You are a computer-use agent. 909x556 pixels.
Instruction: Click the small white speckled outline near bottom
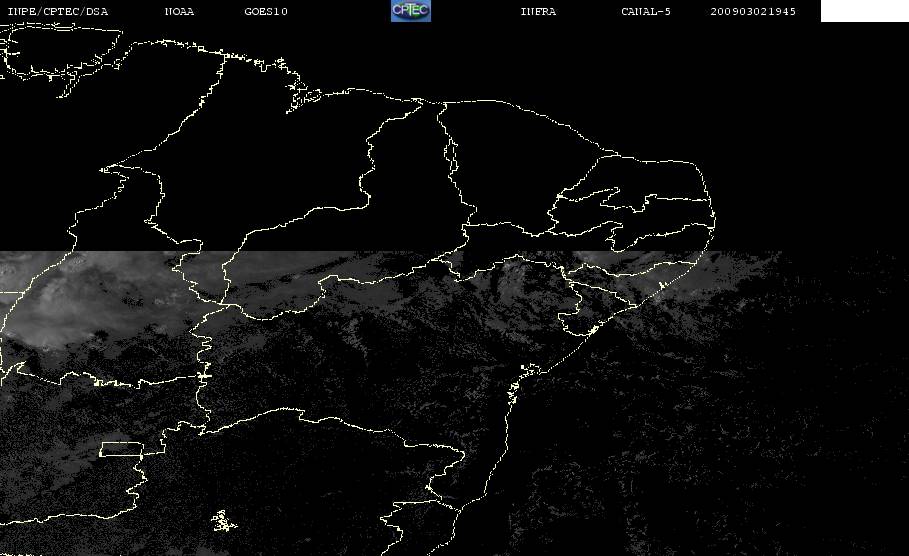223,521
